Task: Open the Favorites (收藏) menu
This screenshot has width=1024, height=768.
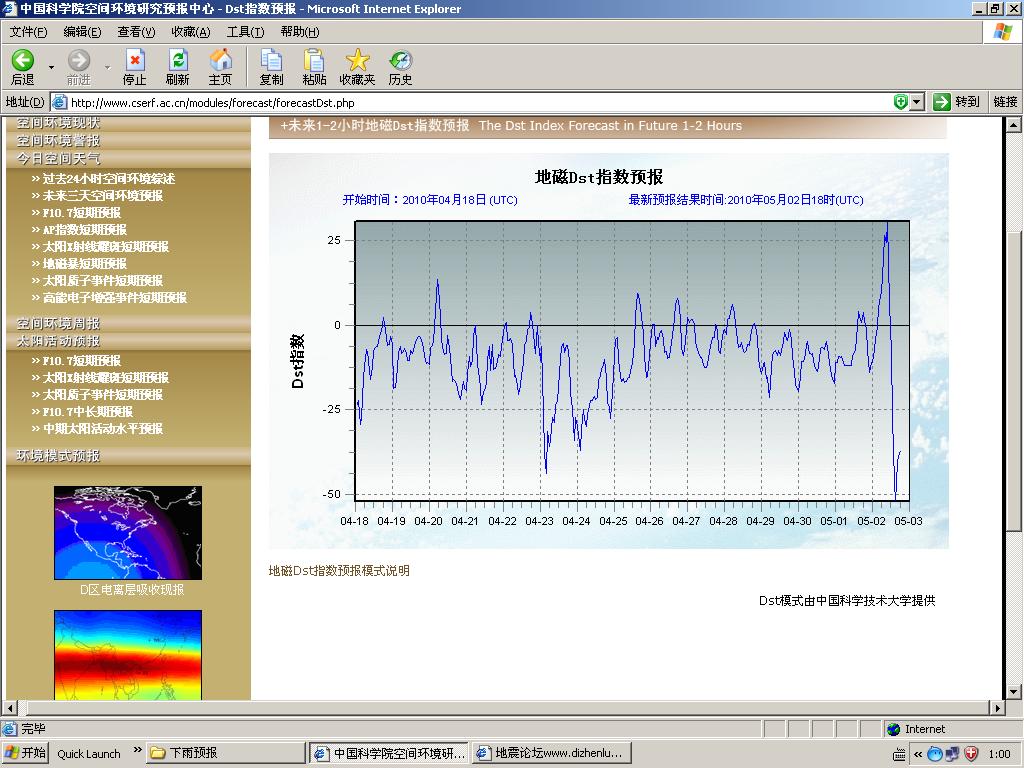Action: tap(191, 31)
